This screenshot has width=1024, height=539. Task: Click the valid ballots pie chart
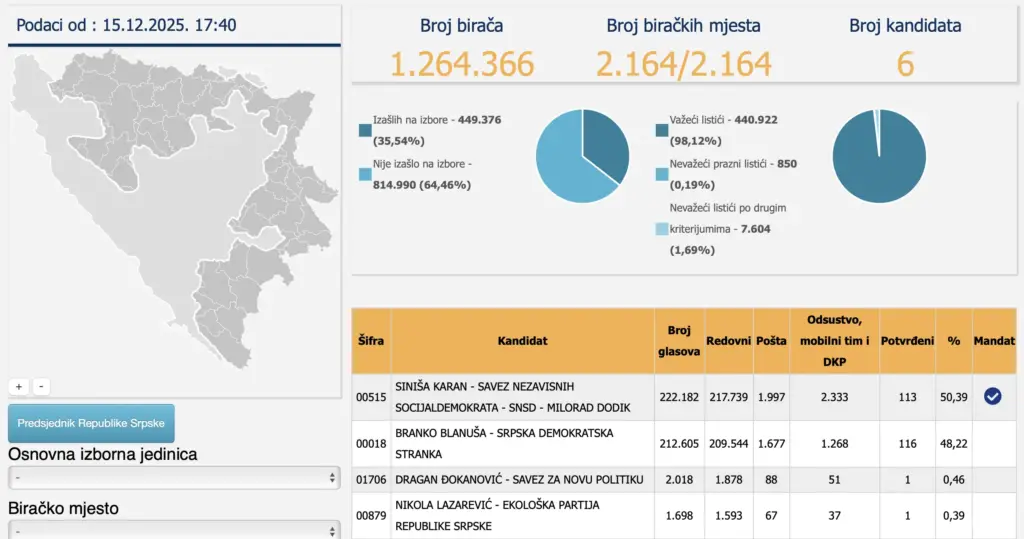[879, 155]
